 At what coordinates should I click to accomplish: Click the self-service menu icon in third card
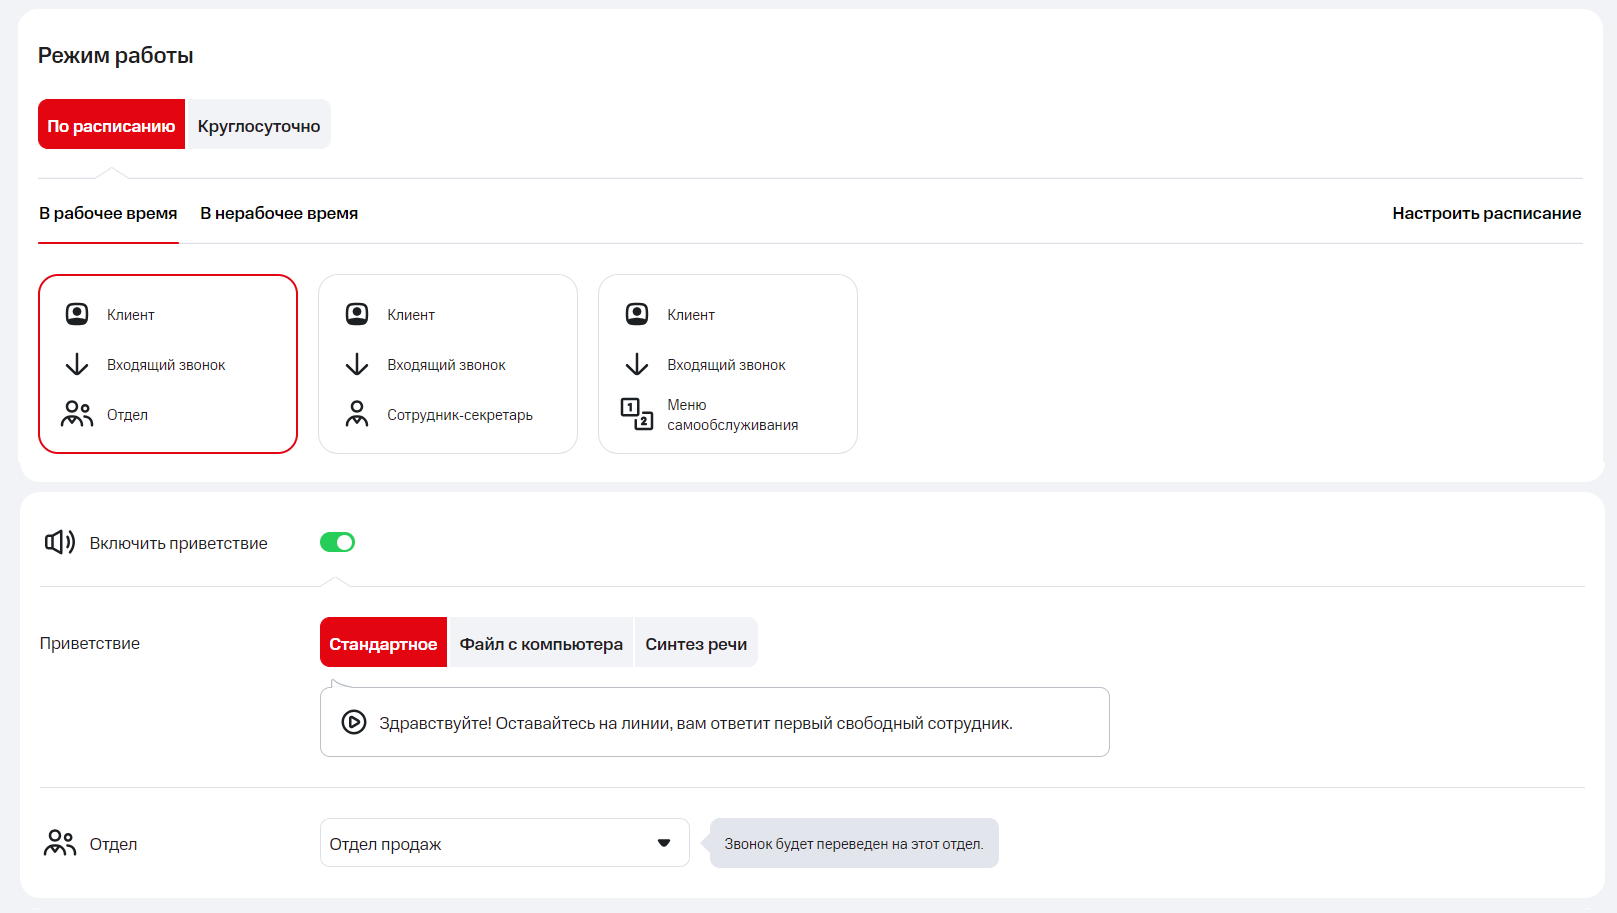click(x=637, y=414)
